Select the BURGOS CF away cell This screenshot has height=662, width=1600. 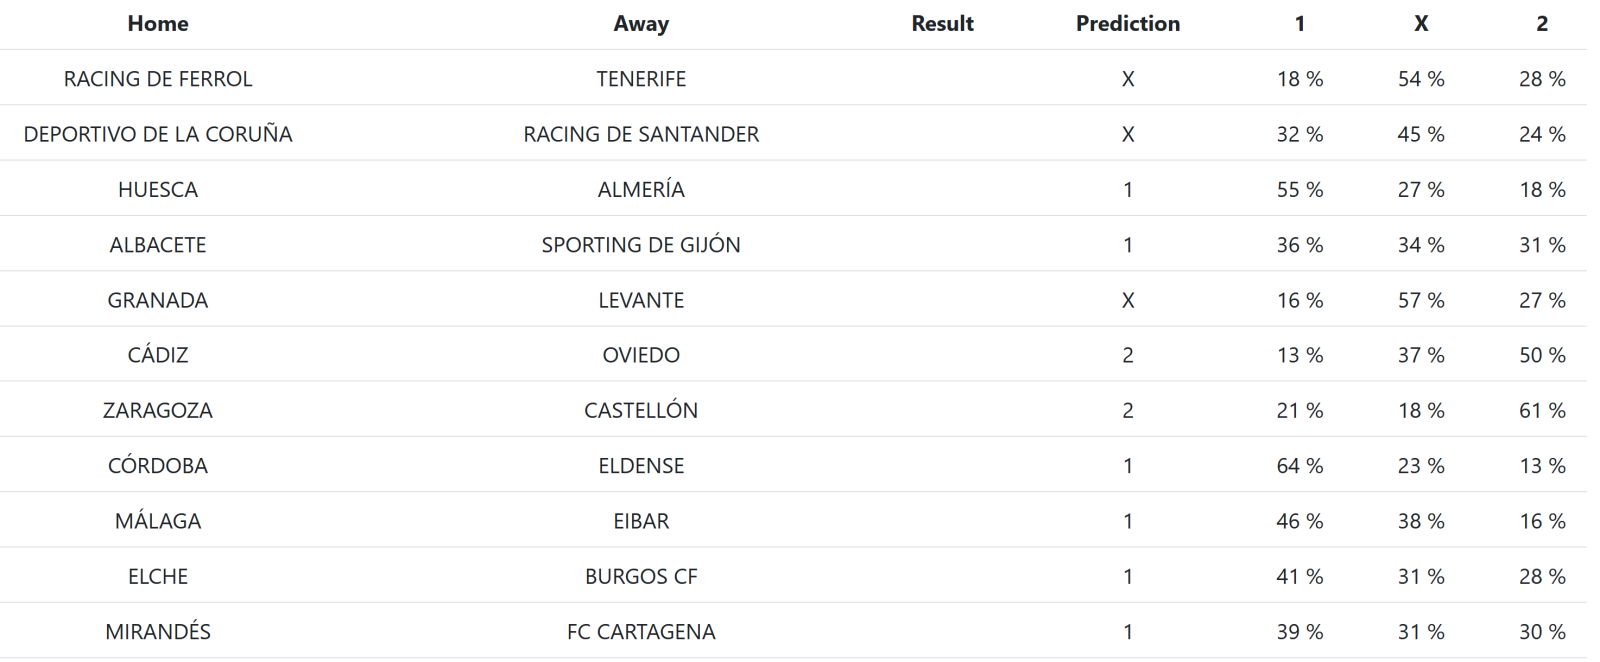pos(641,576)
